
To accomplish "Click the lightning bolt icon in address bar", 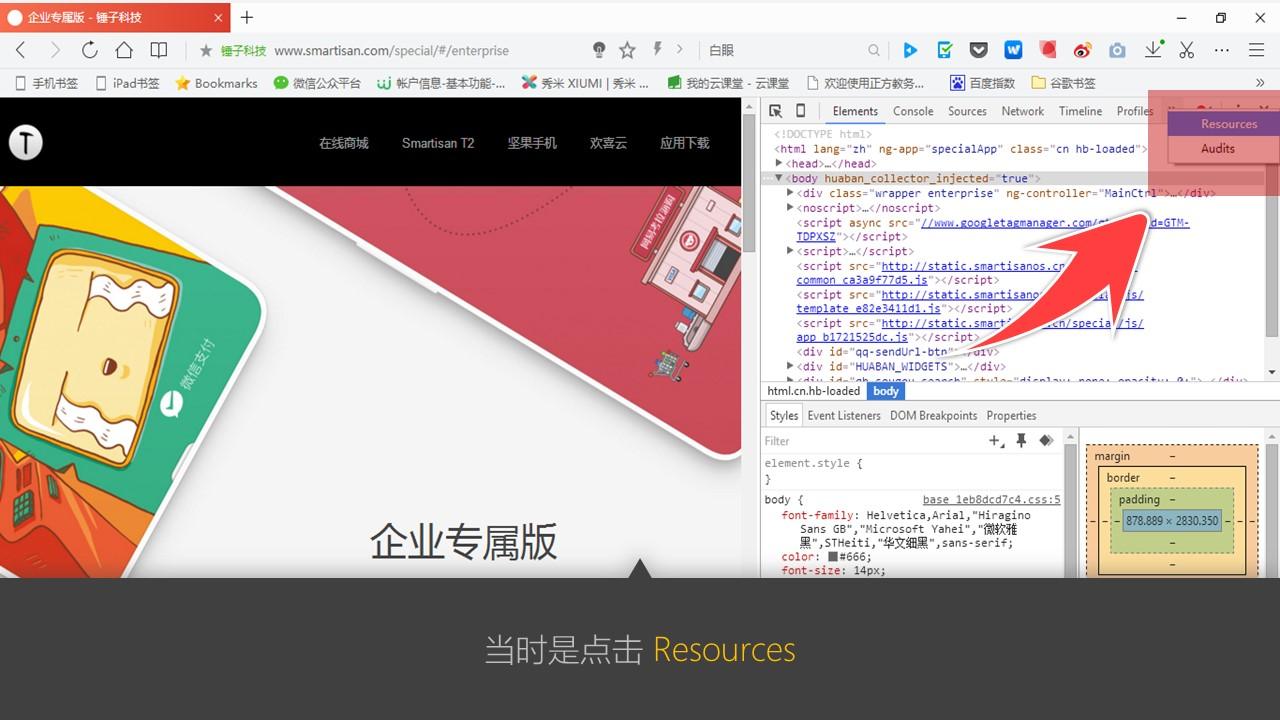I will [657, 49].
